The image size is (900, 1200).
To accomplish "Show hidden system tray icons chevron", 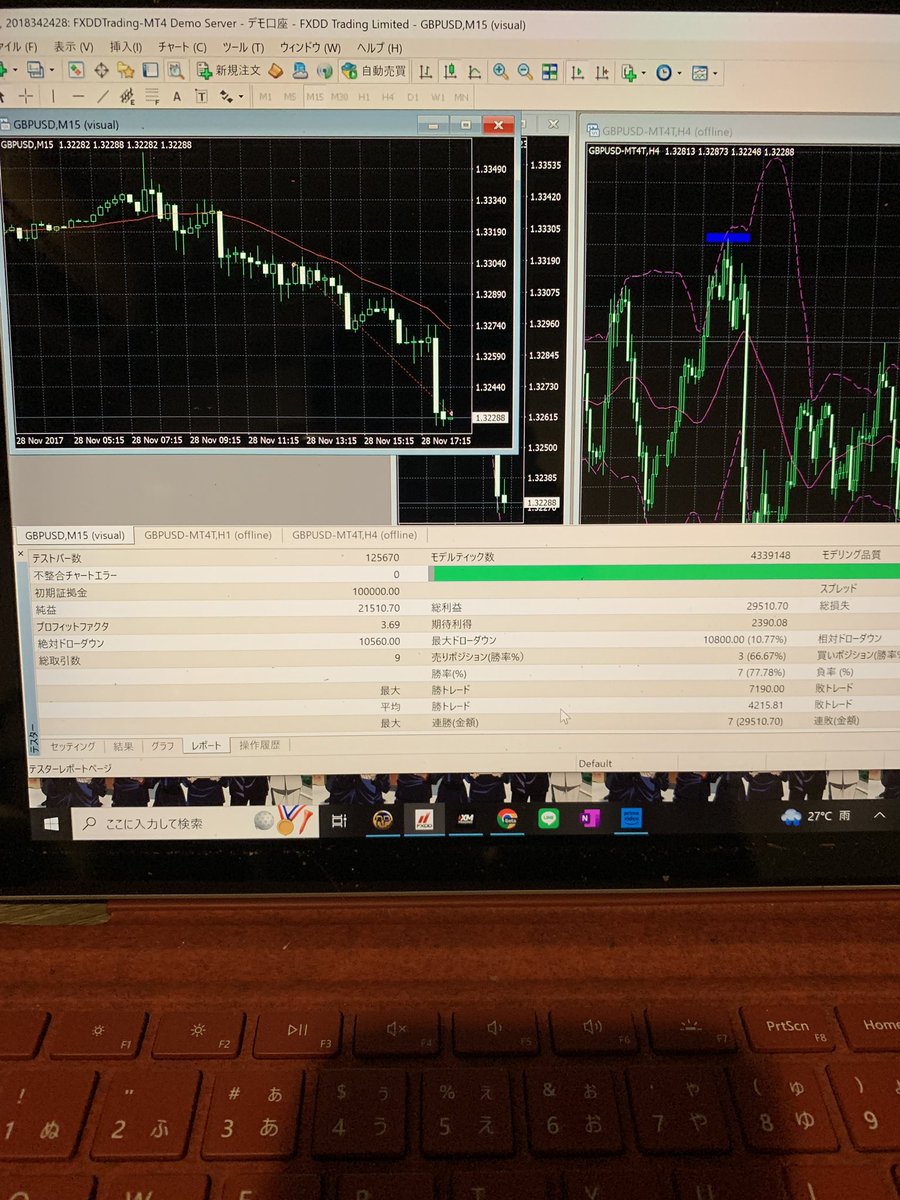I will pyautogui.click(x=880, y=816).
